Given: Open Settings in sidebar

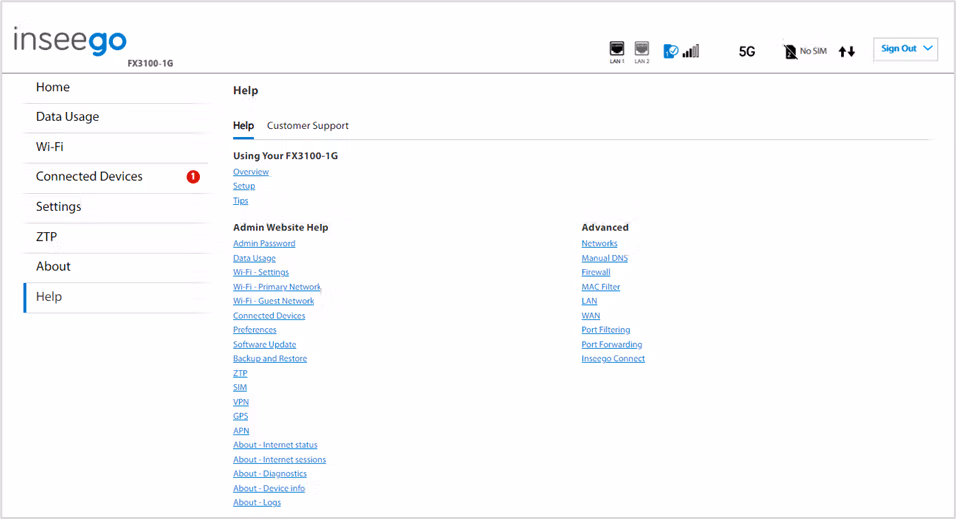Looking at the screenshot, I should (116, 207).
